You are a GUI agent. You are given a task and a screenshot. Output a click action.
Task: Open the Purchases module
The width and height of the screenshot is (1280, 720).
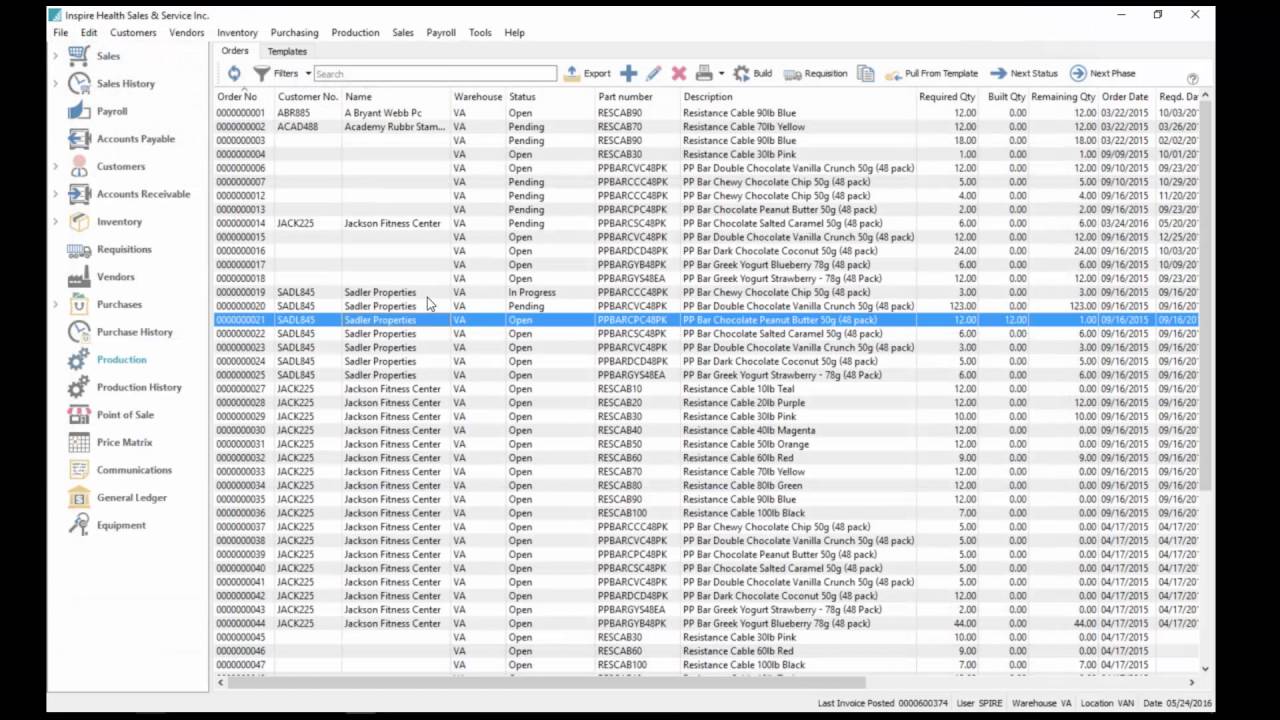[x=119, y=304]
